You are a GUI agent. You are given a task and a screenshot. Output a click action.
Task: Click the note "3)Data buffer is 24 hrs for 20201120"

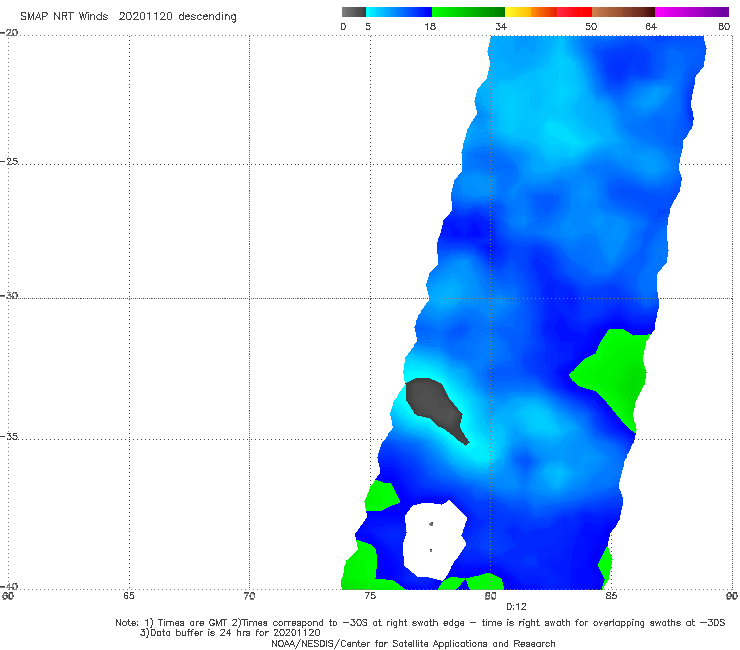click(x=230, y=633)
